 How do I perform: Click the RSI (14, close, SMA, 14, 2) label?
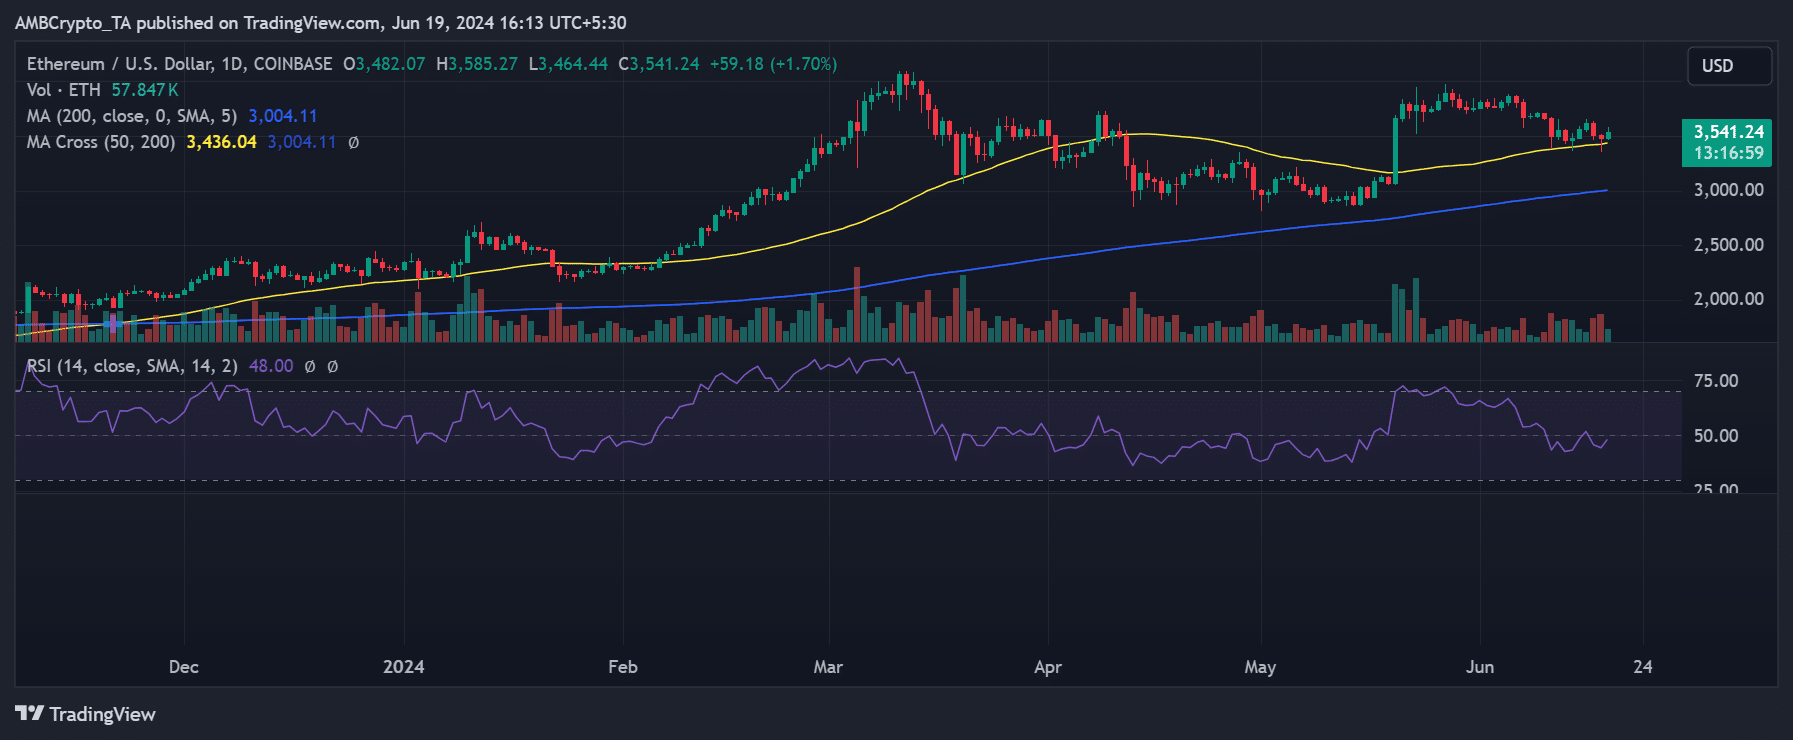(x=132, y=366)
